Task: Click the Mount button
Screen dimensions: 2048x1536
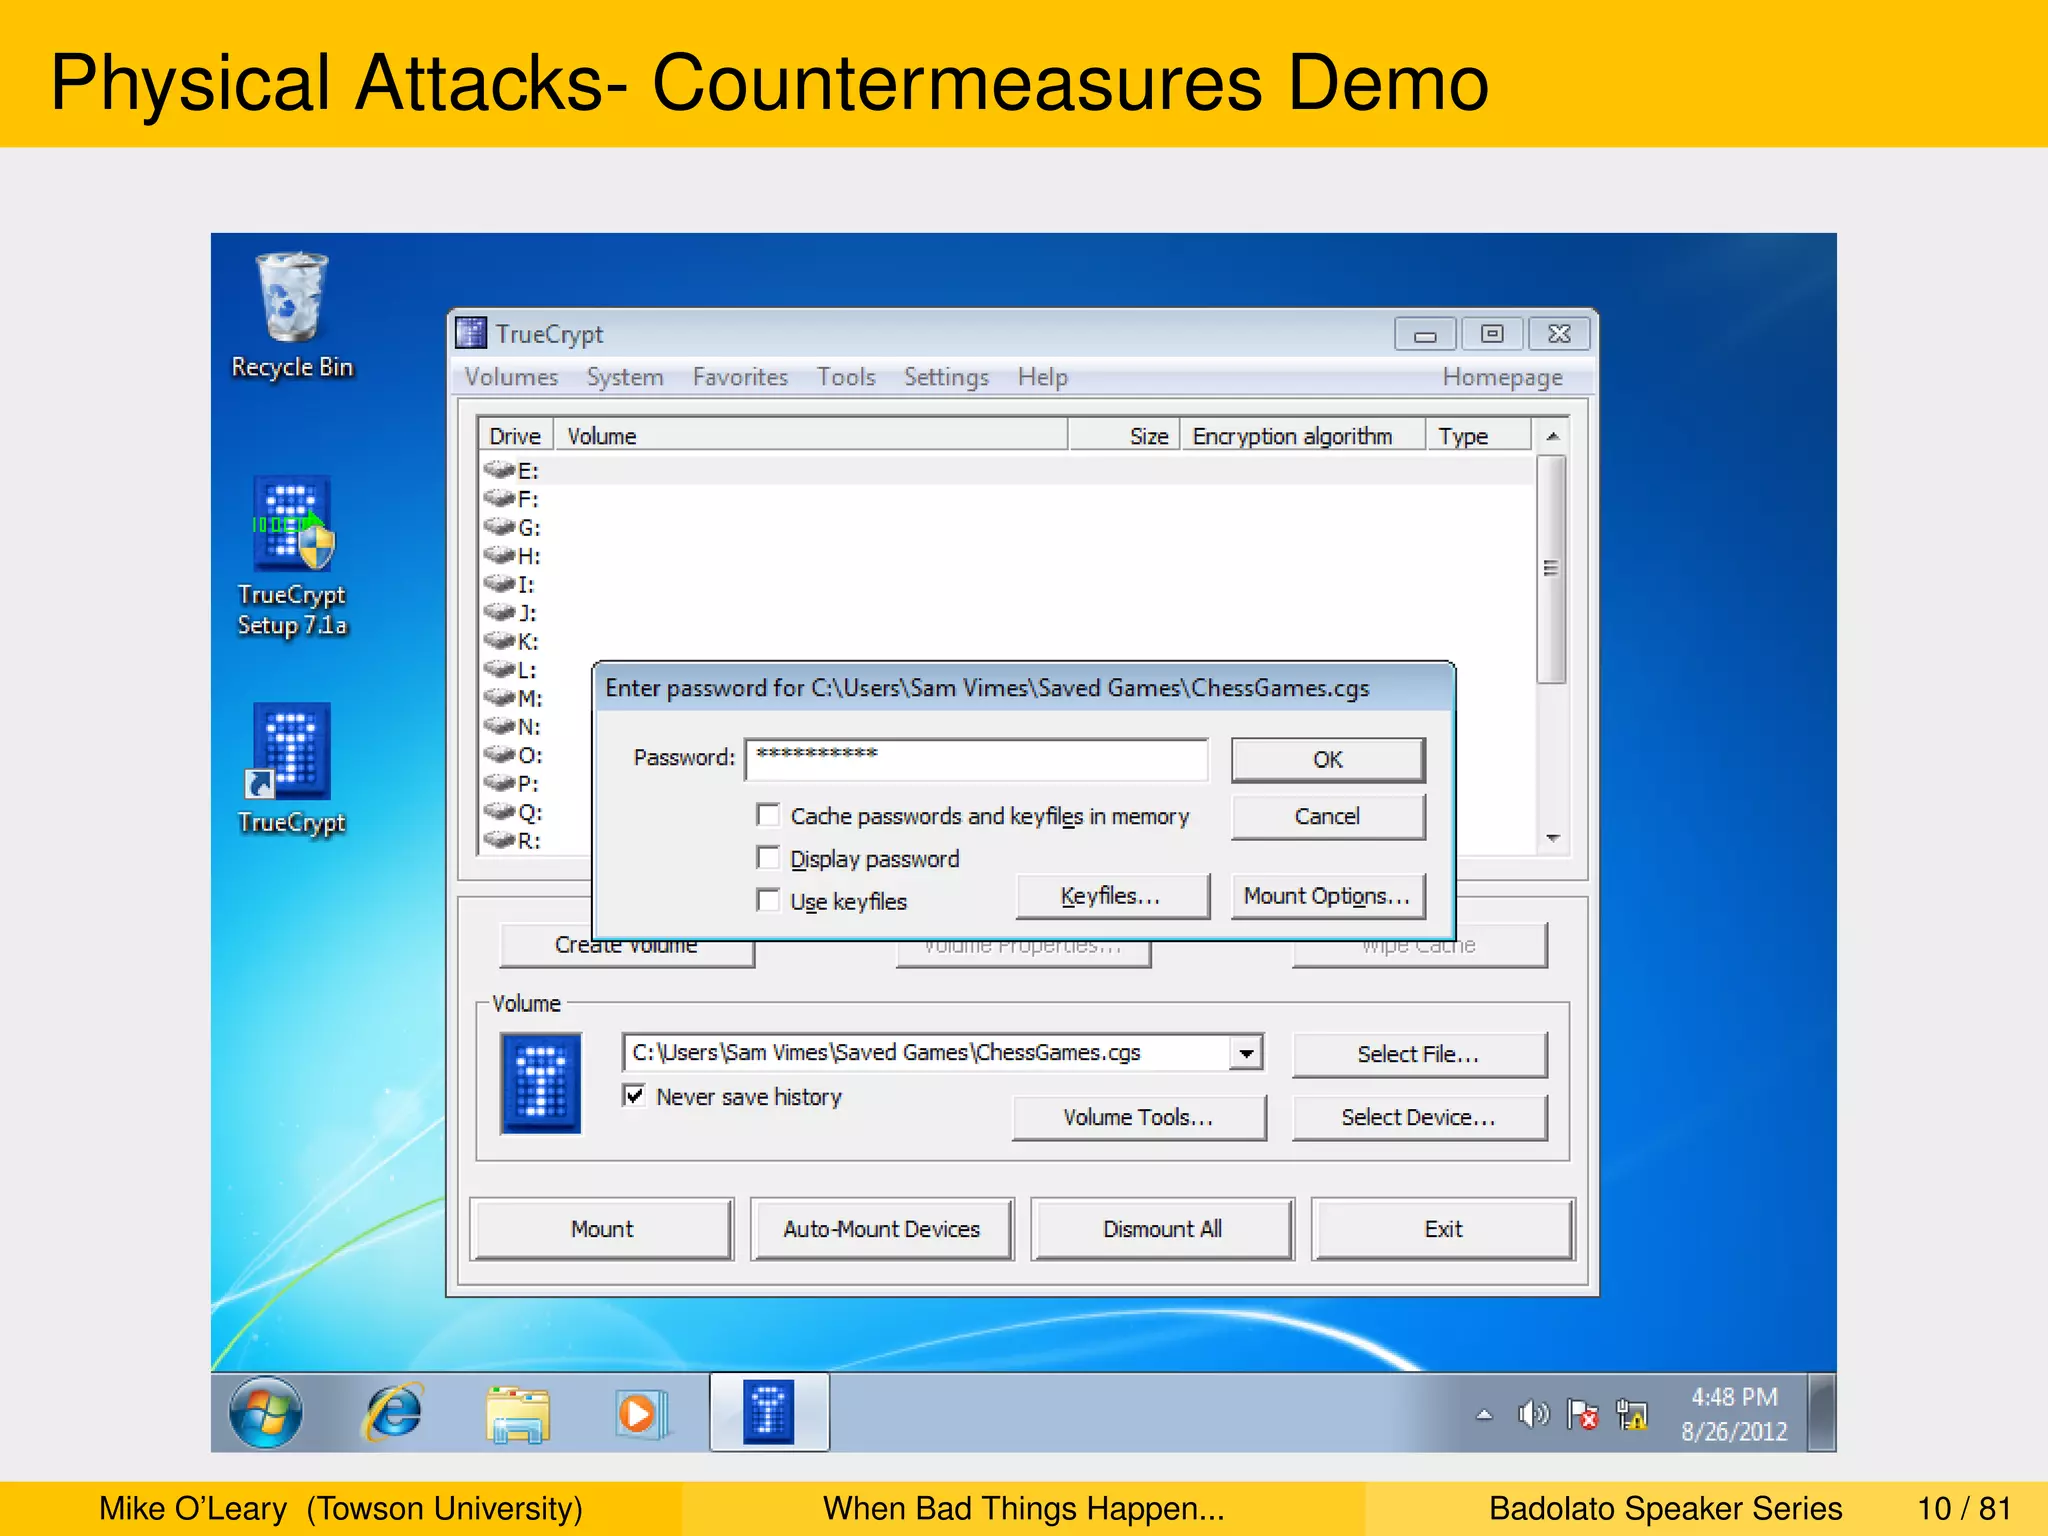Action: tap(602, 1229)
